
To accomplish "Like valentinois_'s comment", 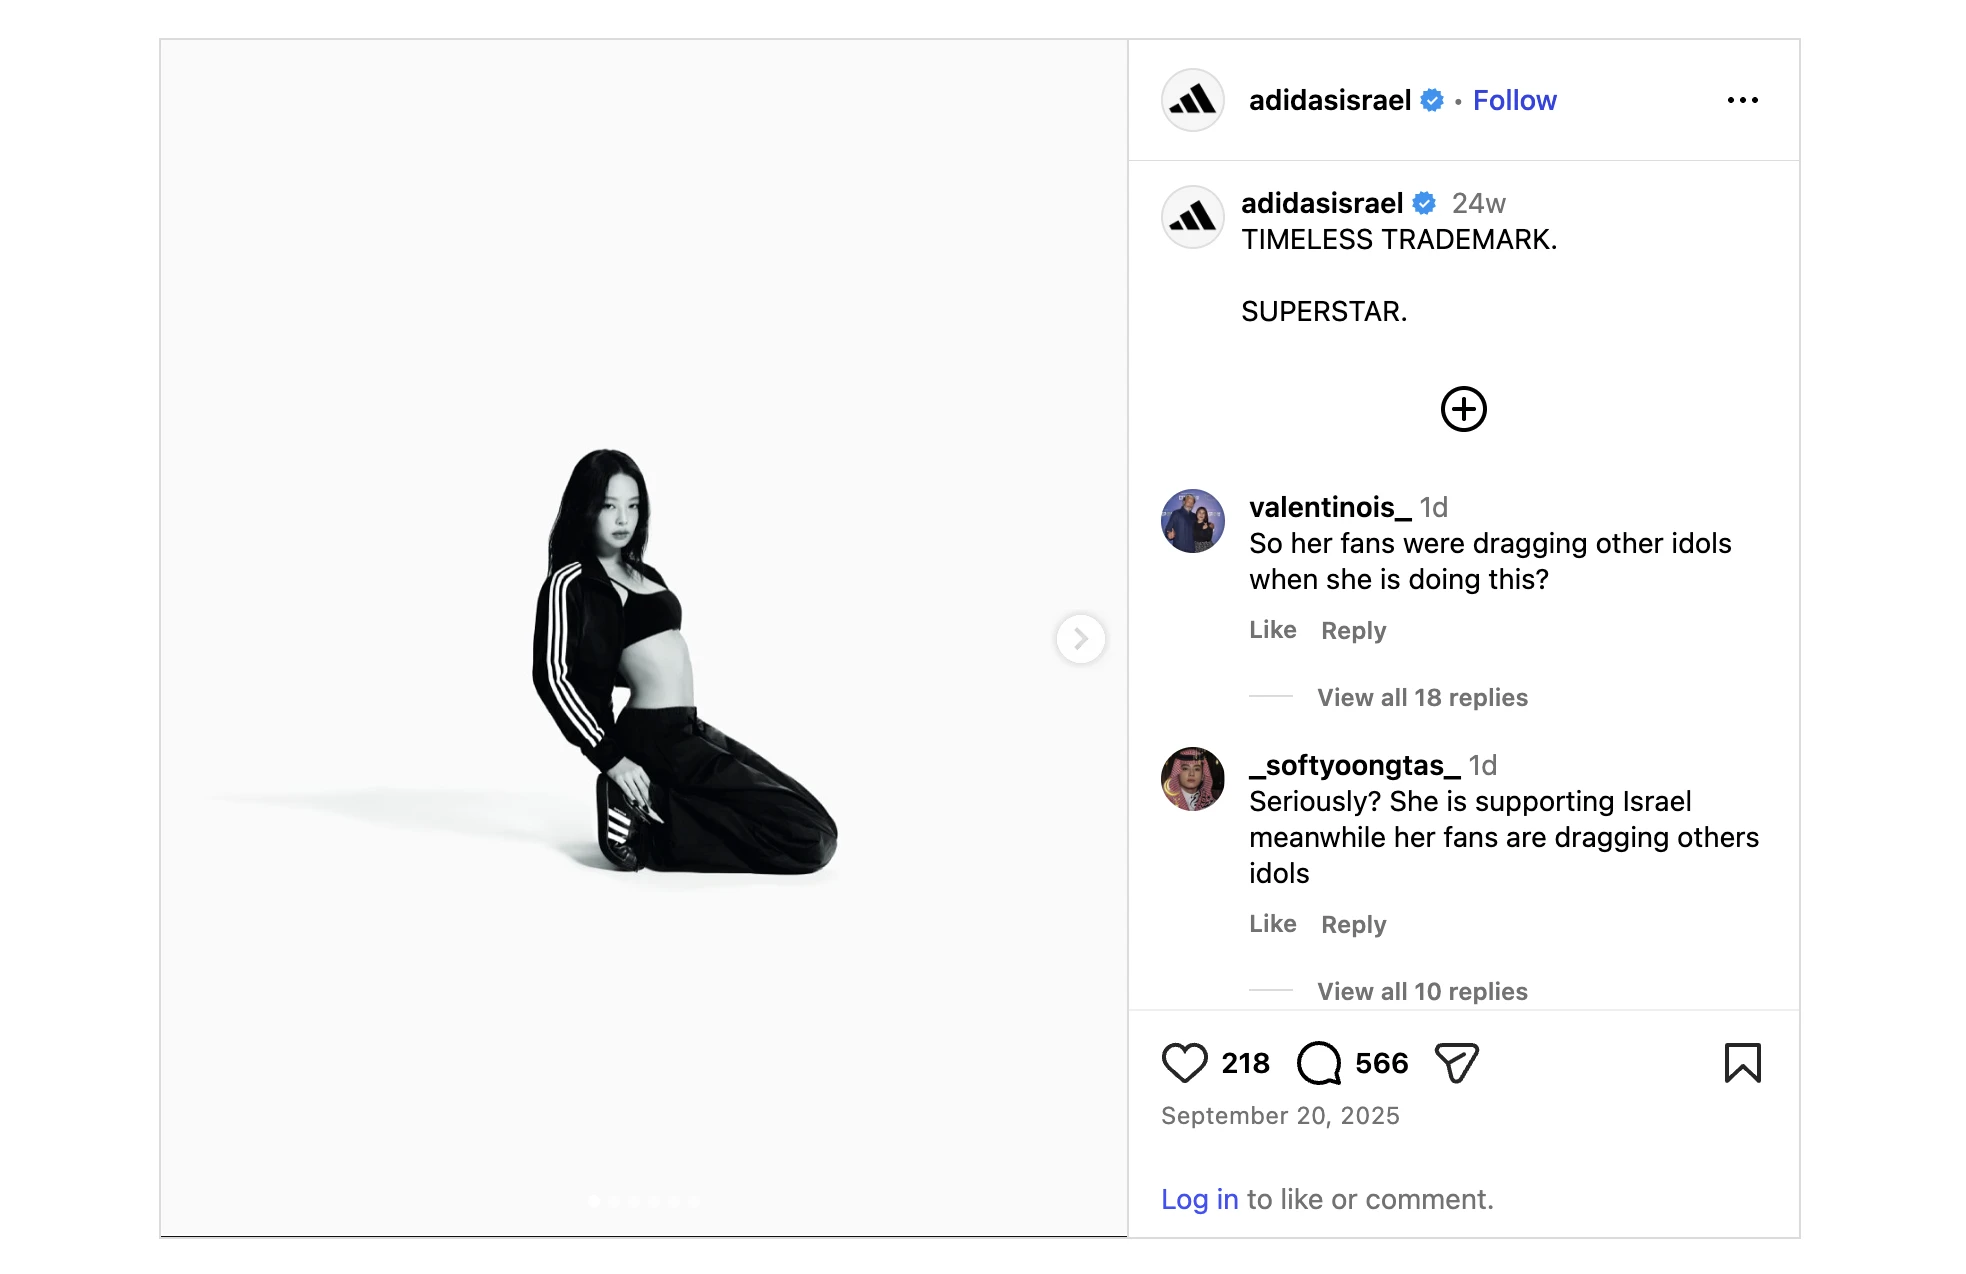I will 1272,630.
